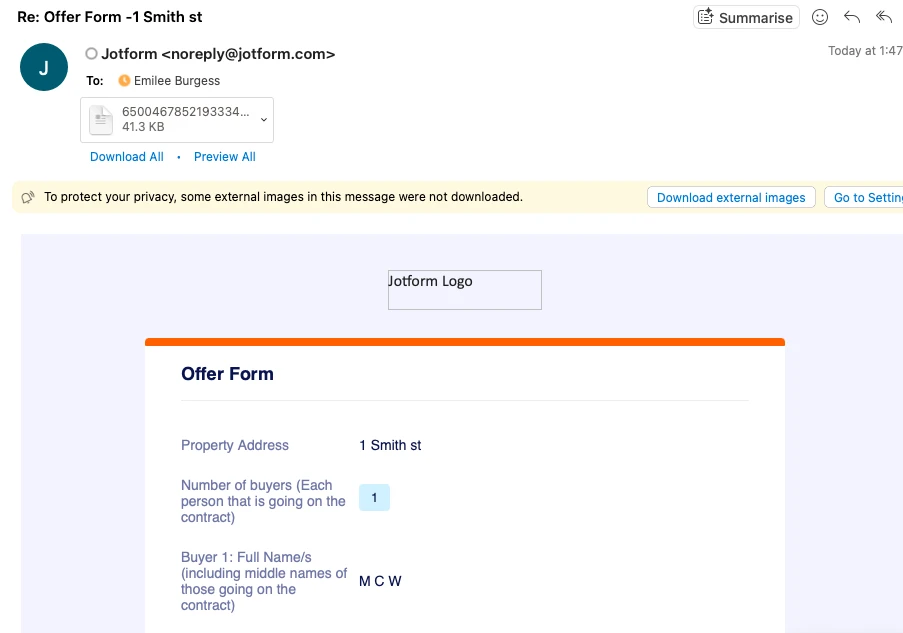
Task: Click the unread circle next to Jotform sender
Action: 91,53
